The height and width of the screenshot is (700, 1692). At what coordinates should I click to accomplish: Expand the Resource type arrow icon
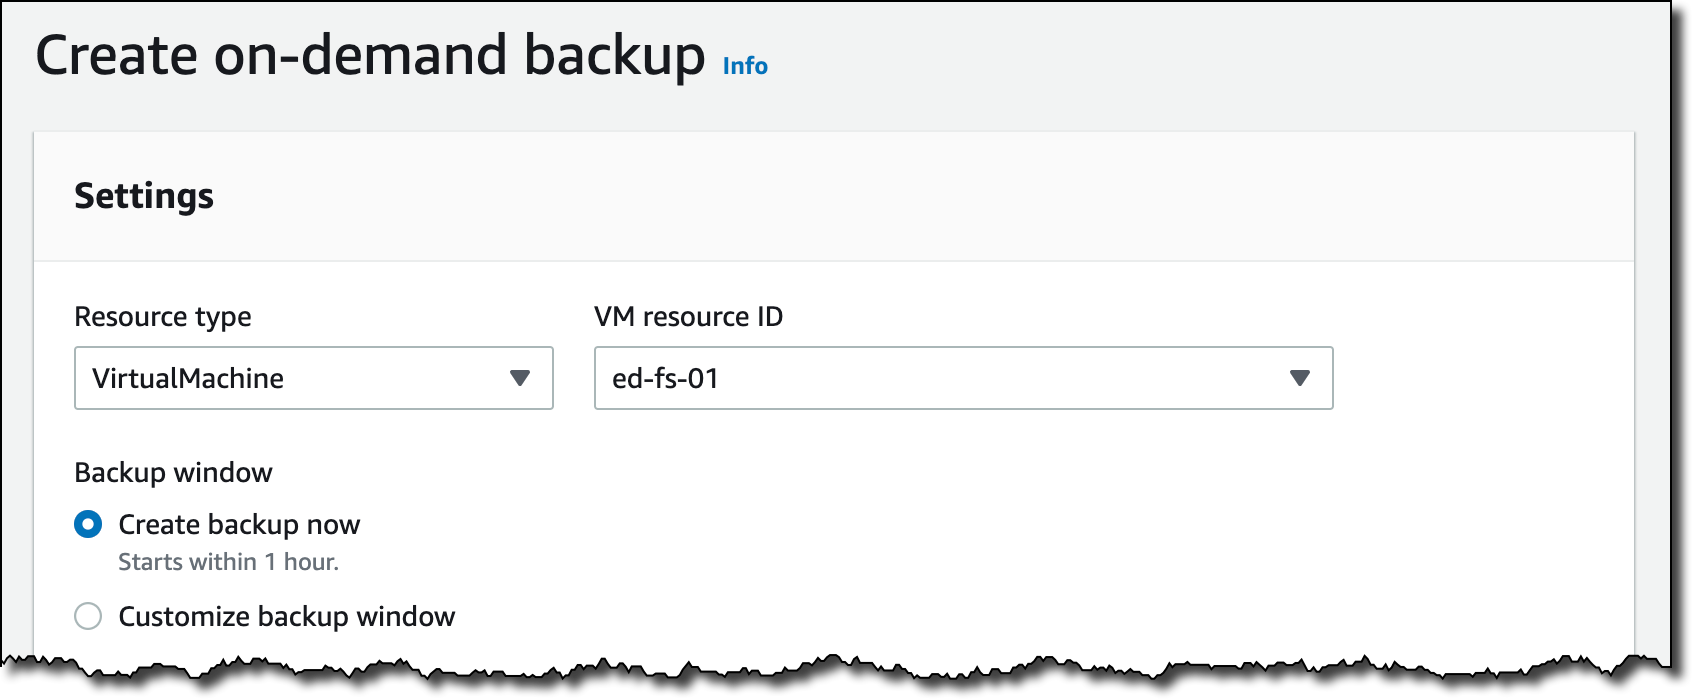tap(519, 378)
